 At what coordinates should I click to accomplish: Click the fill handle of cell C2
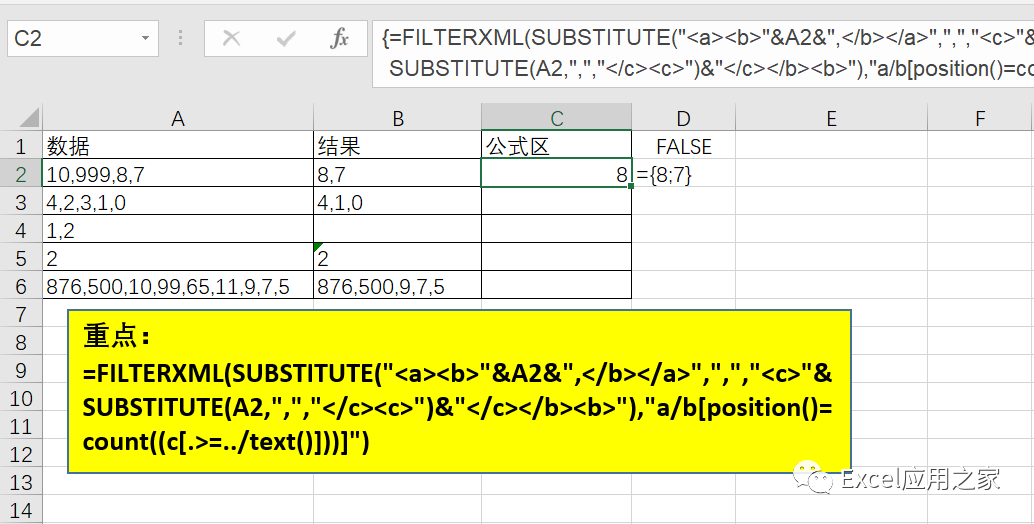631,187
